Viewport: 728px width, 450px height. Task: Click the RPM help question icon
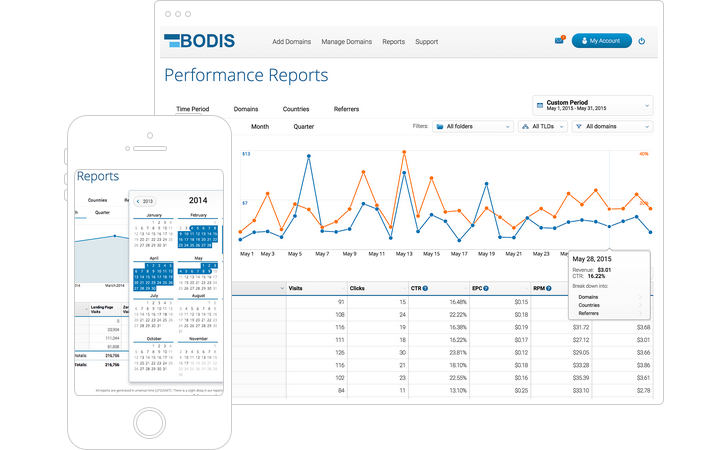tap(549, 288)
